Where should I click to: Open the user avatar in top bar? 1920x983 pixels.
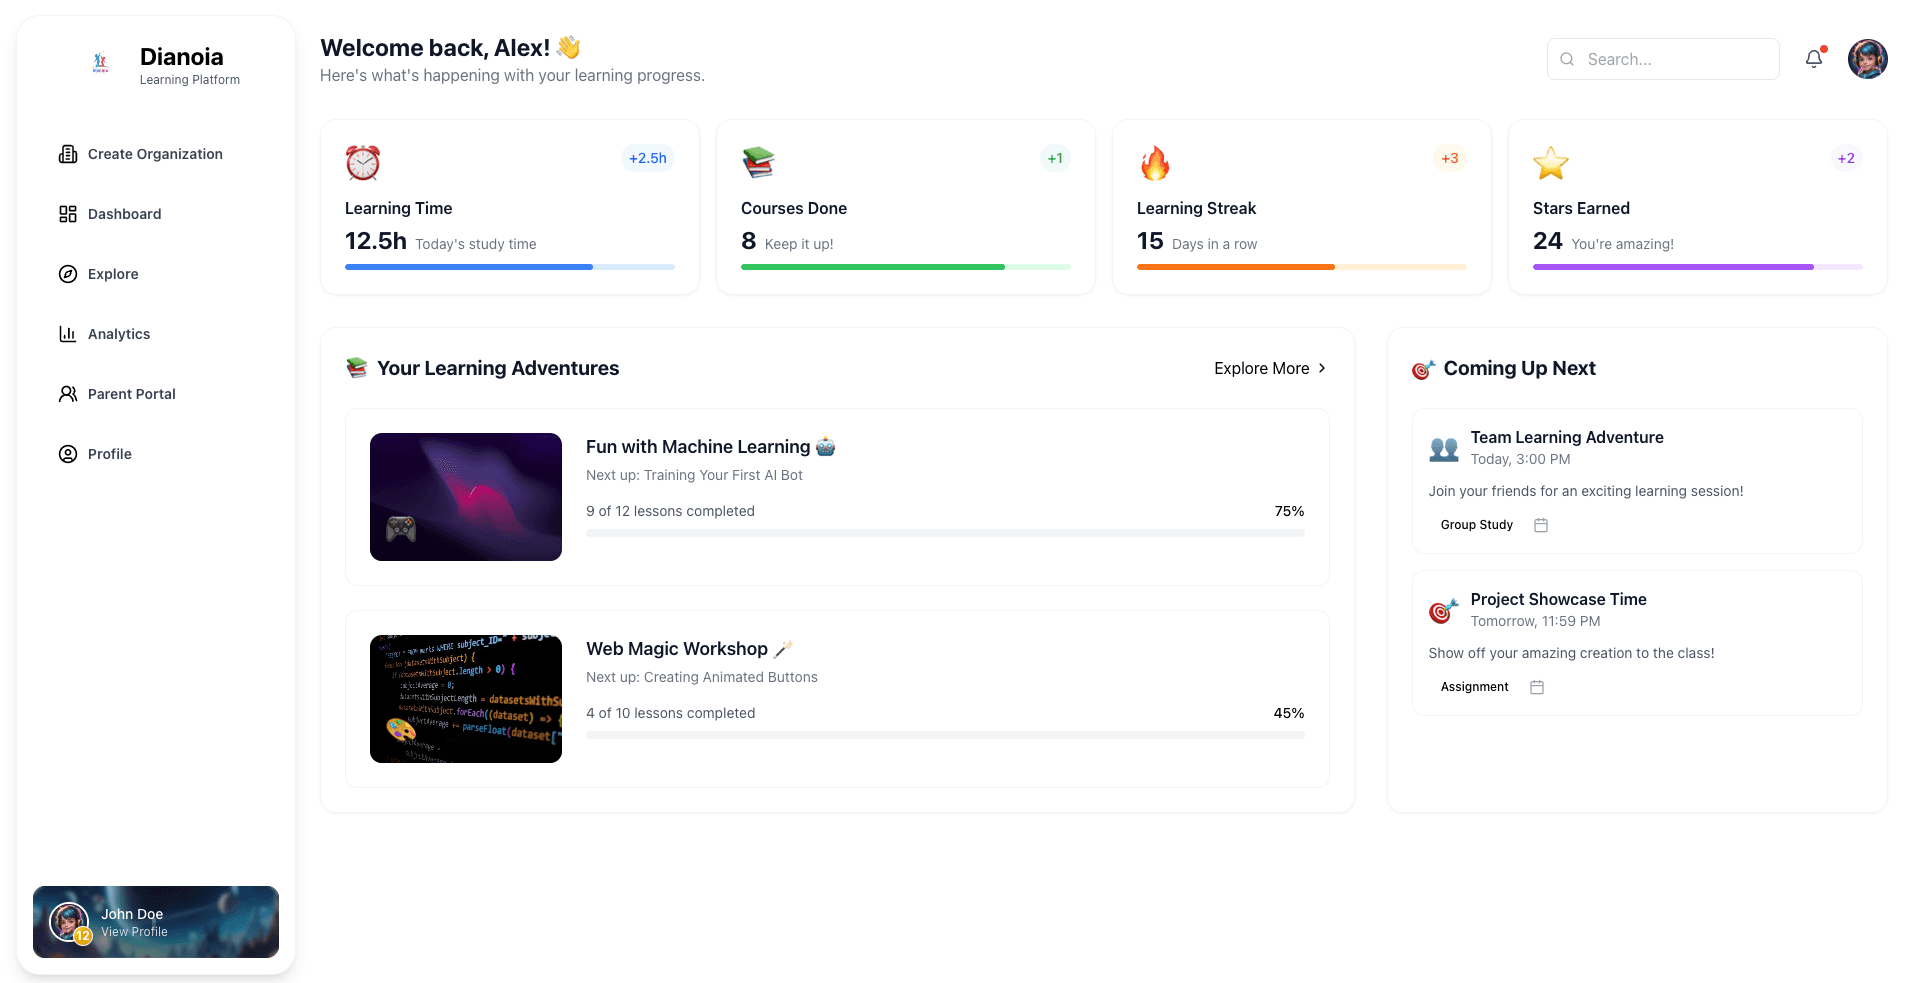point(1867,59)
